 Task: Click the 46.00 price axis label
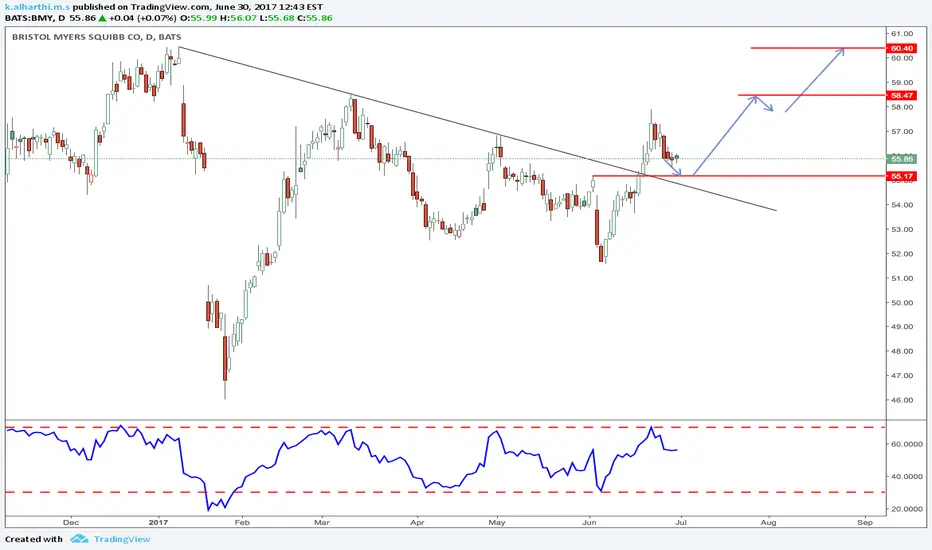902,400
